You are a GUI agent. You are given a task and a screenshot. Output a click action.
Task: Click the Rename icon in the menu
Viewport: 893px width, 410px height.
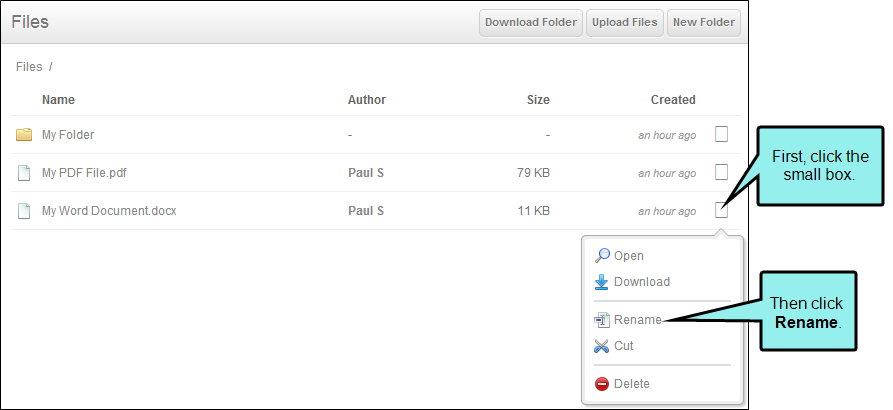point(602,320)
